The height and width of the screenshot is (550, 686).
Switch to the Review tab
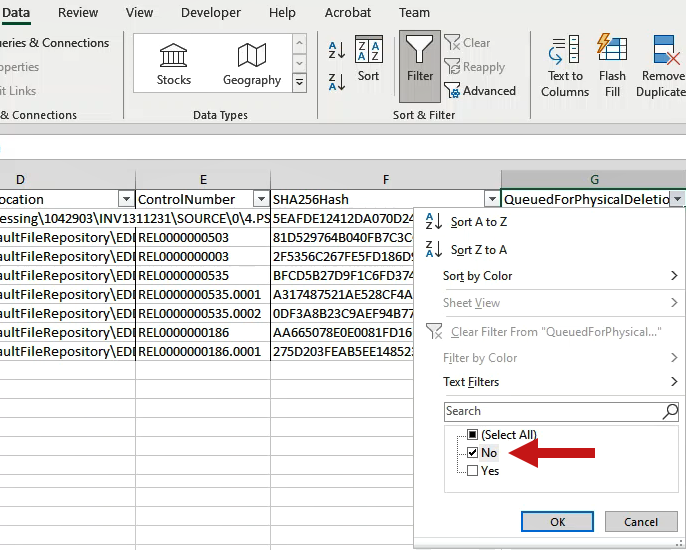pyautogui.click(x=78, y=13)
